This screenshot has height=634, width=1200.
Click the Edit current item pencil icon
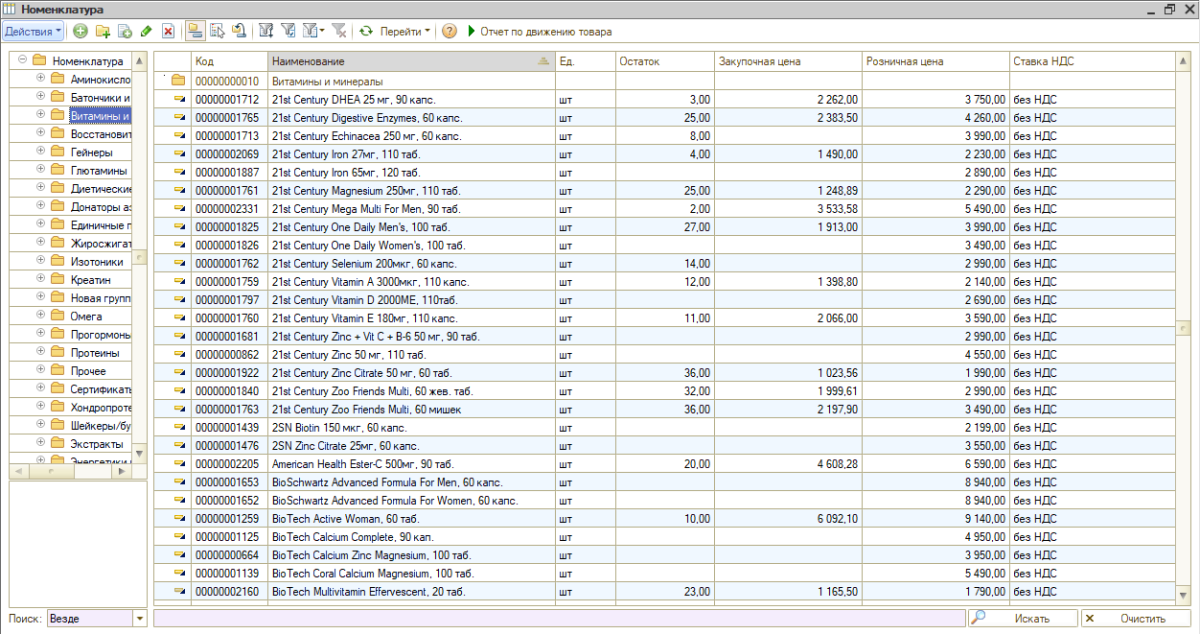point(146,32)
